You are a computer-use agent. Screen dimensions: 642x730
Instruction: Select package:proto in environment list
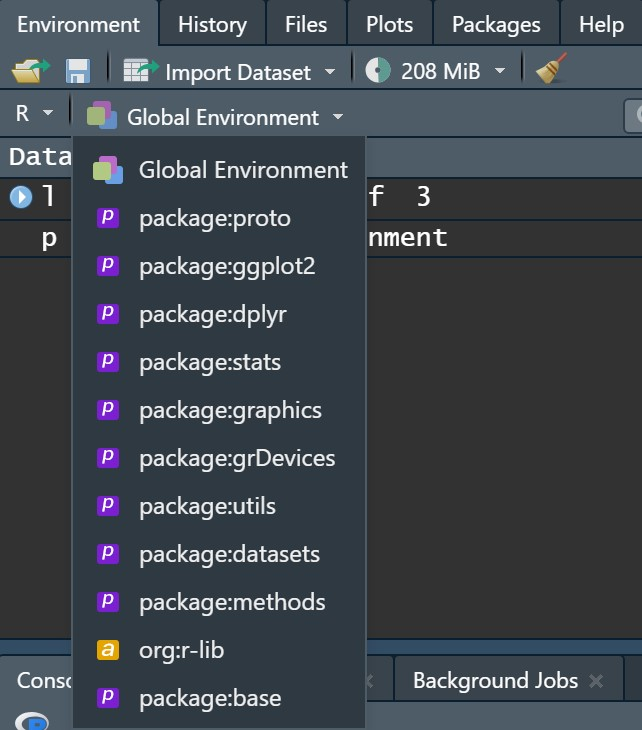(219, 218)
